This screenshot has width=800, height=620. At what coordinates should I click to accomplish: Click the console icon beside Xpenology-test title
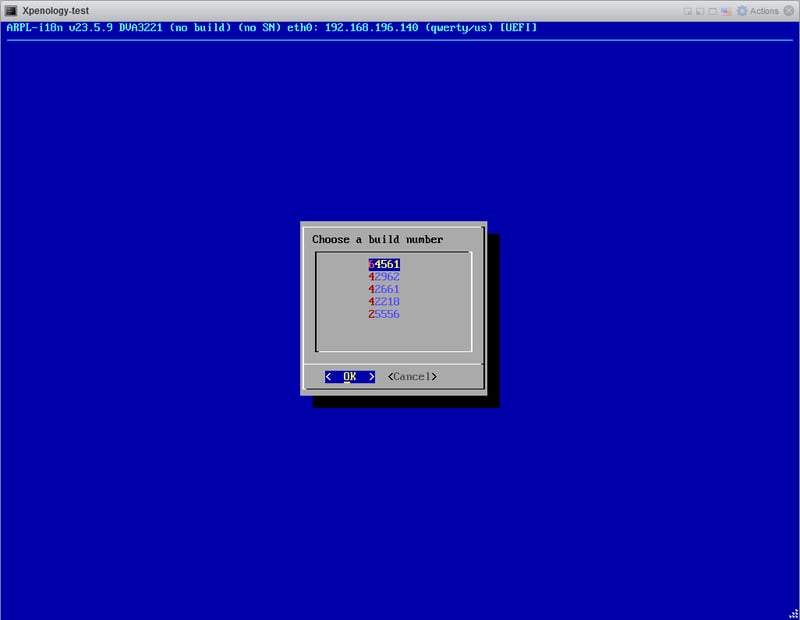(10, 10)
